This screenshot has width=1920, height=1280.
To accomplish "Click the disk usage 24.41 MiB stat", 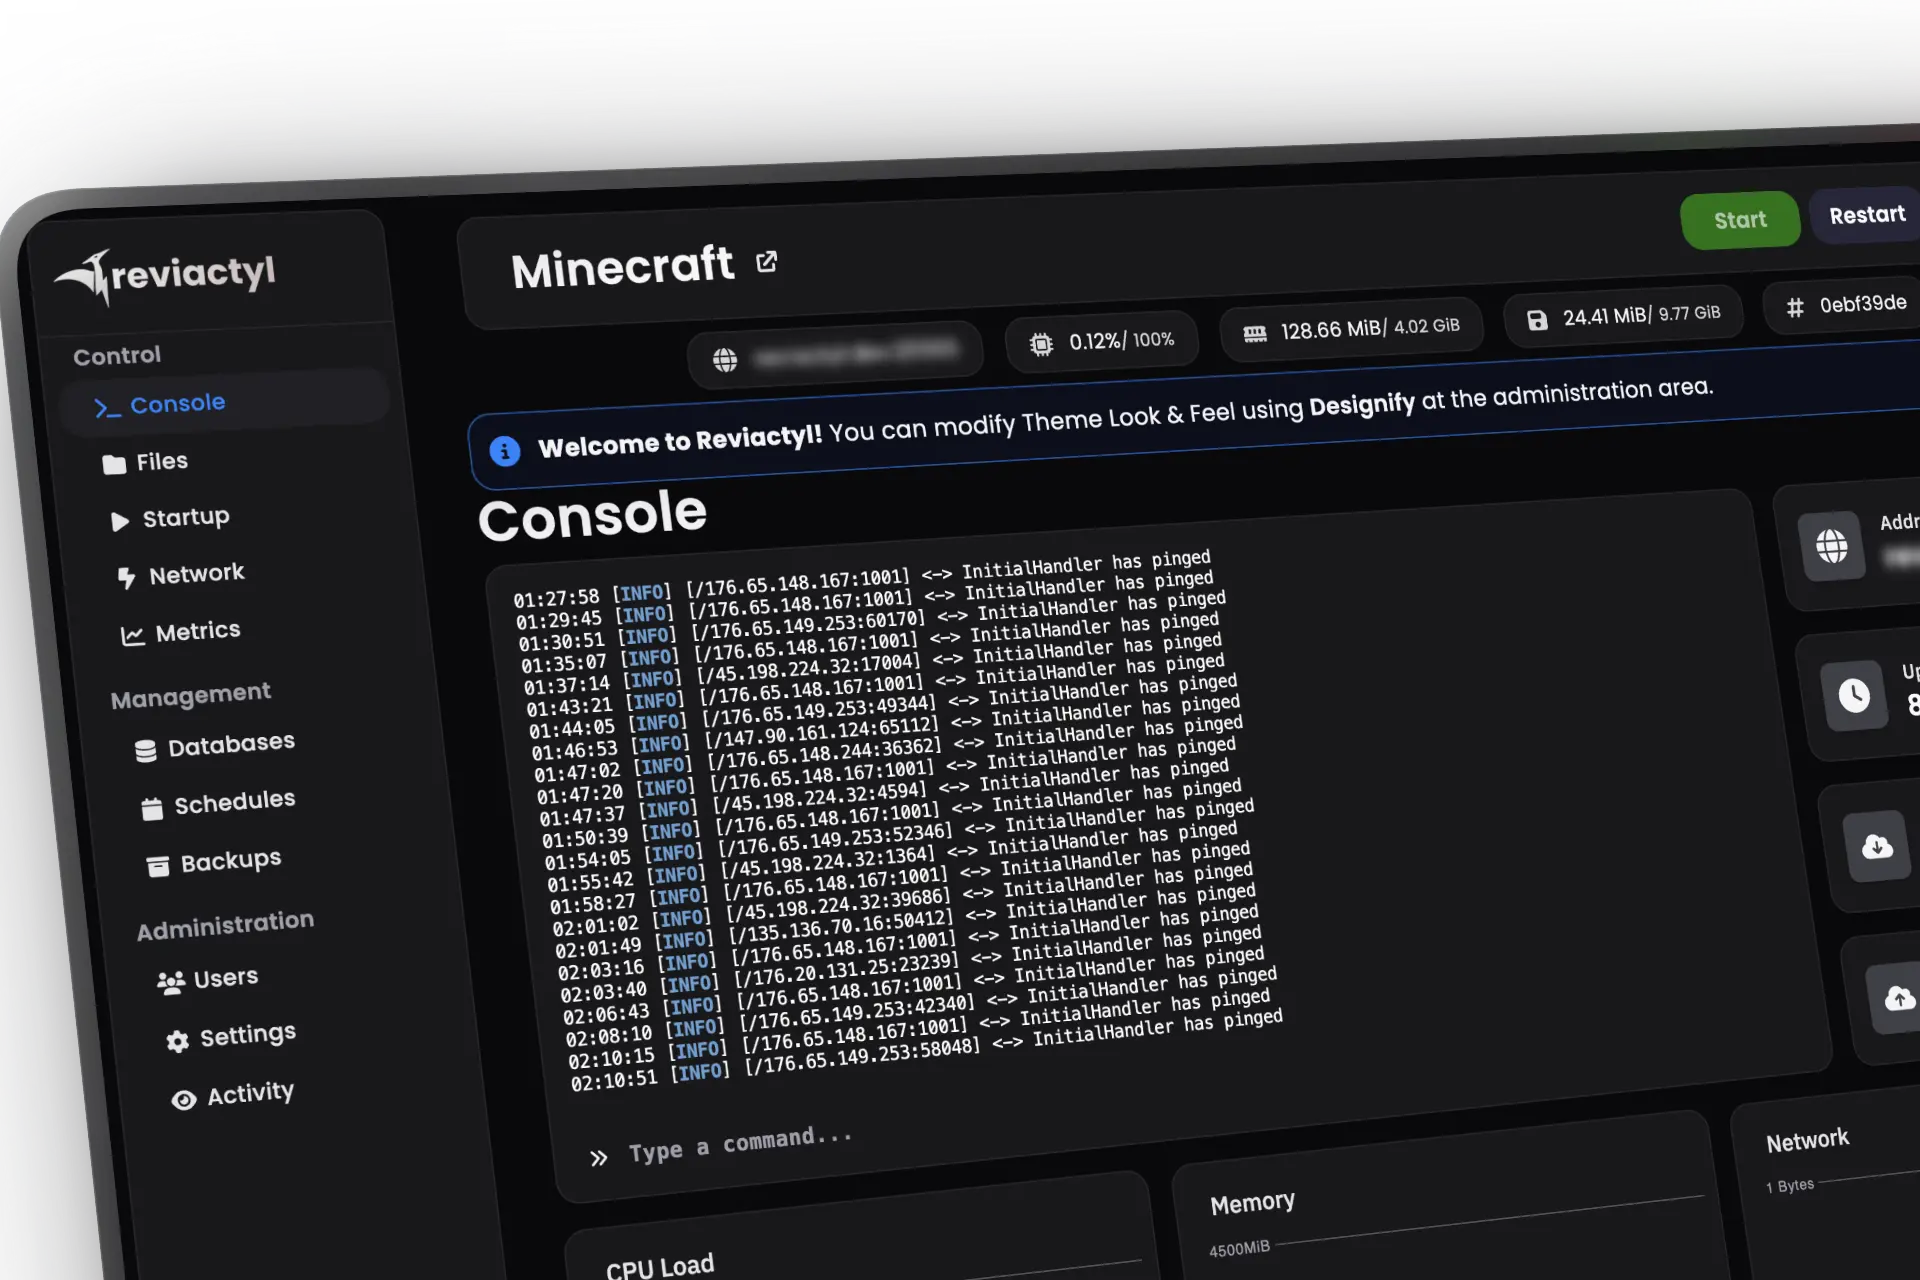I will [1624, 316].
